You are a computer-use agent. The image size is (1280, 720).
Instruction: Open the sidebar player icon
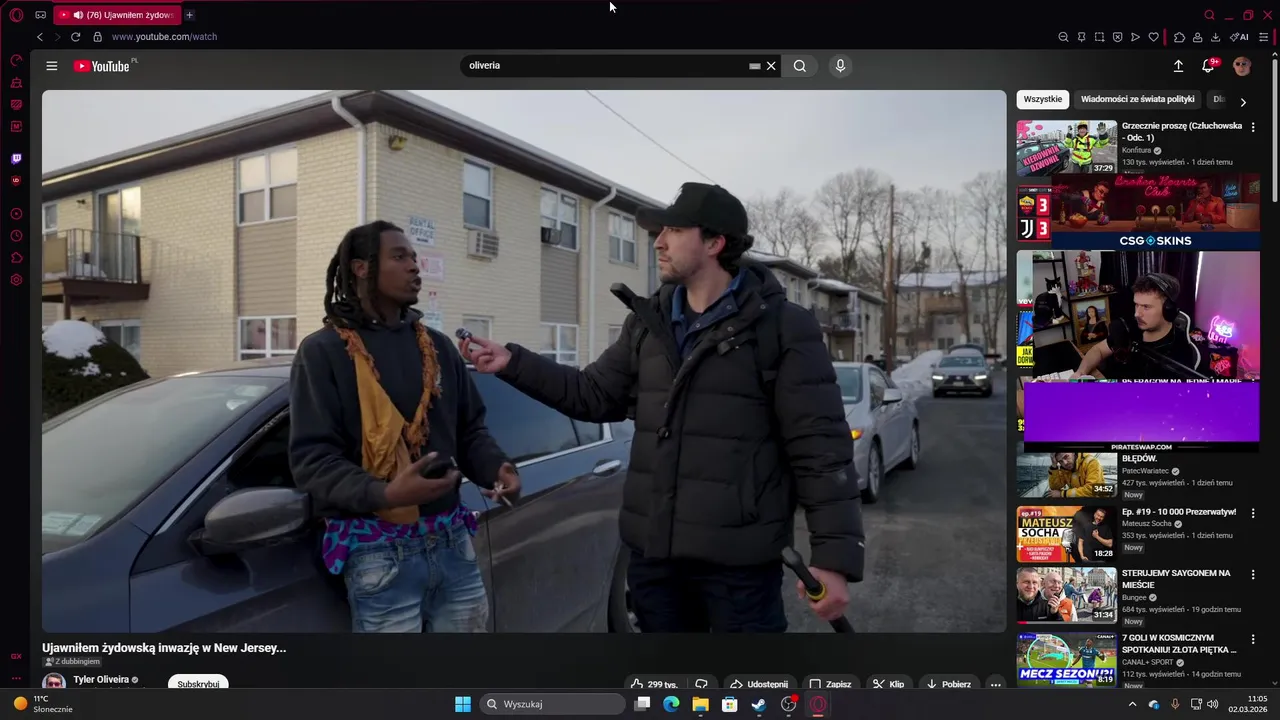16,214
